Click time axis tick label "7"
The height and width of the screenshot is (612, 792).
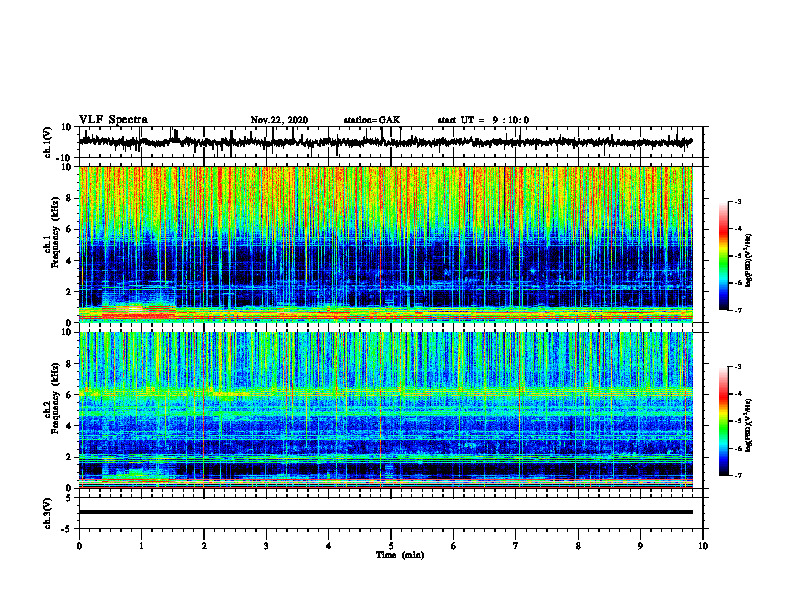516,546
